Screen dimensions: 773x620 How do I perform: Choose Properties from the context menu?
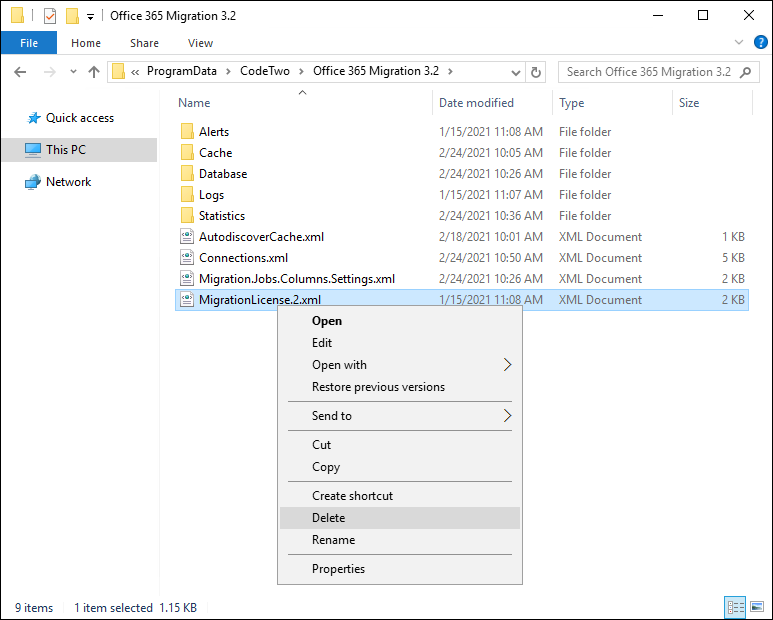[400, 569]
